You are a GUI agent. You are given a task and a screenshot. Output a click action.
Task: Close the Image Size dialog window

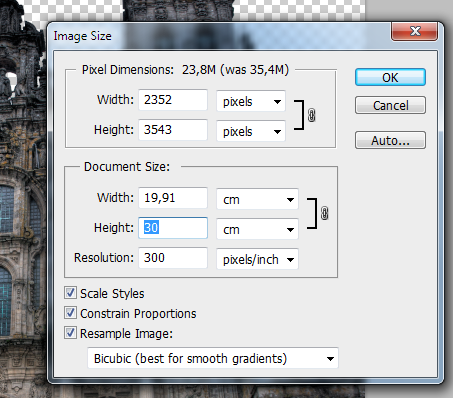414,31
